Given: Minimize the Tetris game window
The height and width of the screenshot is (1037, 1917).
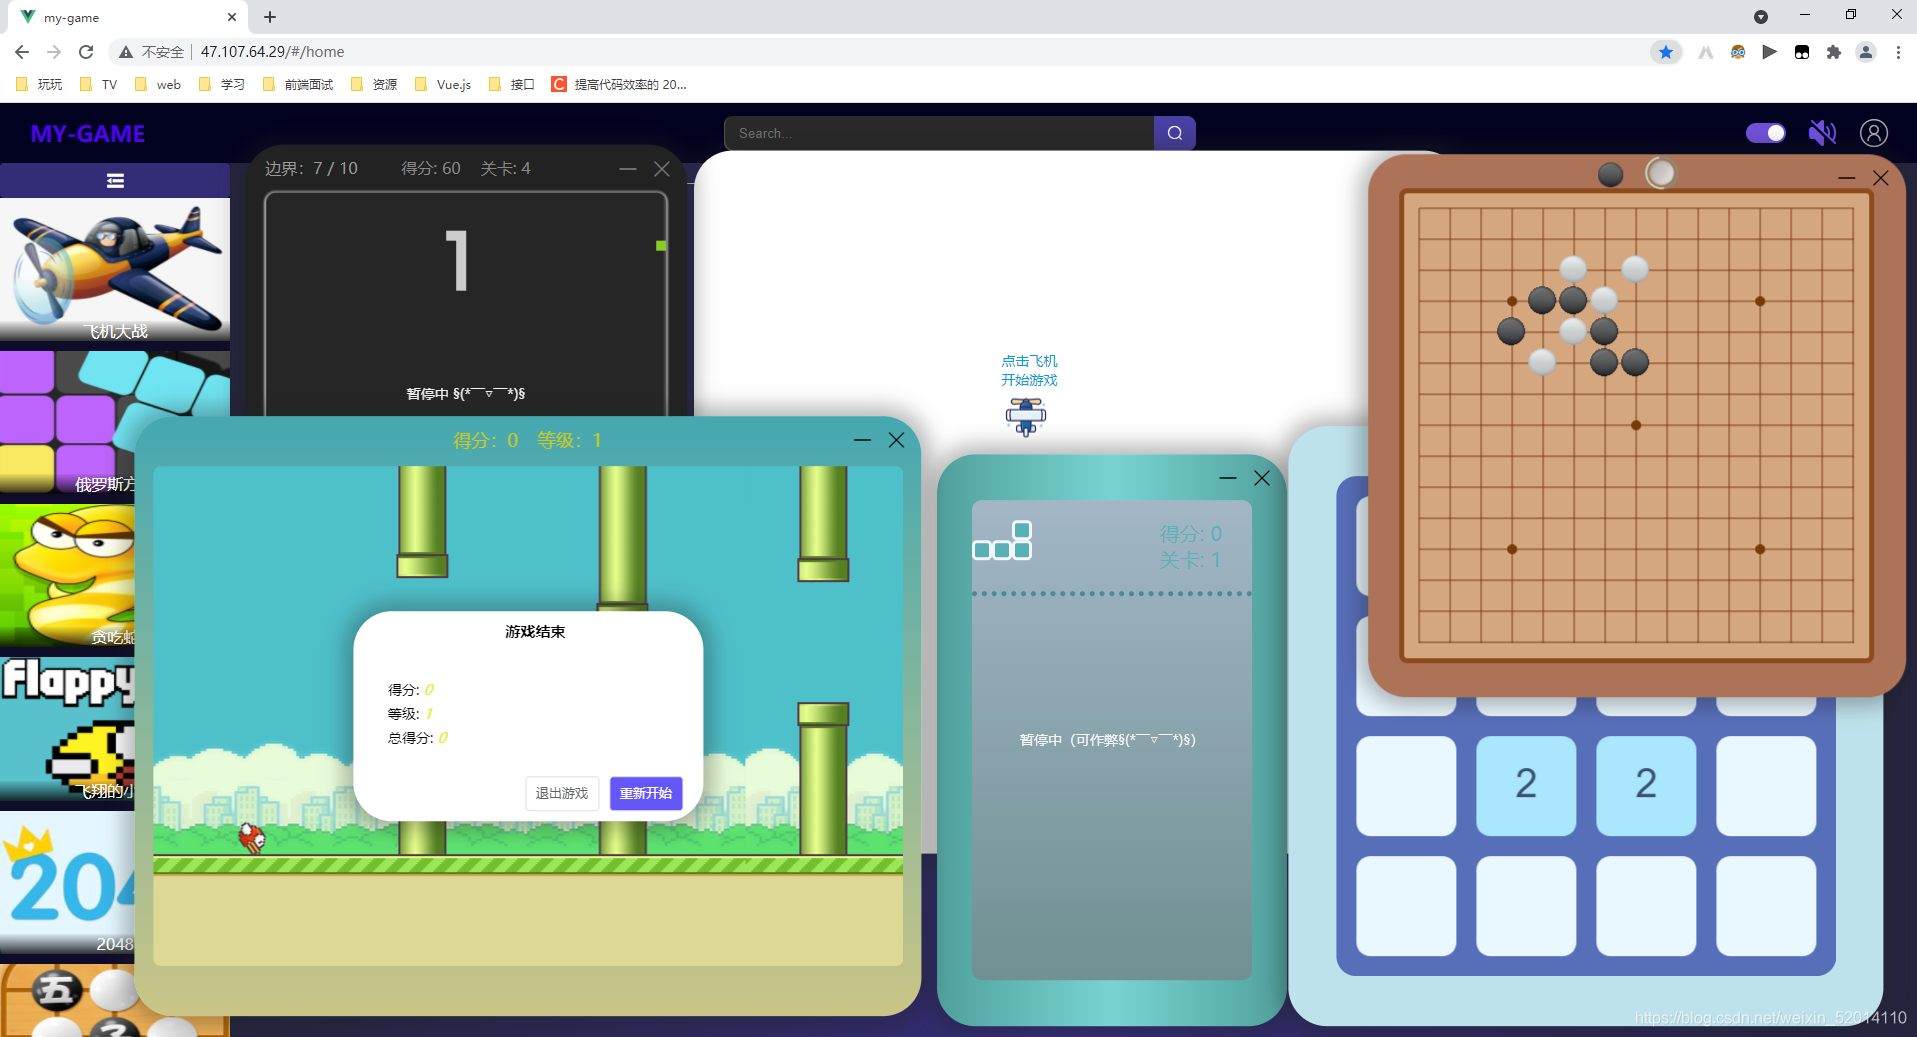Looking at the screenshot, I should (1228, 478).
